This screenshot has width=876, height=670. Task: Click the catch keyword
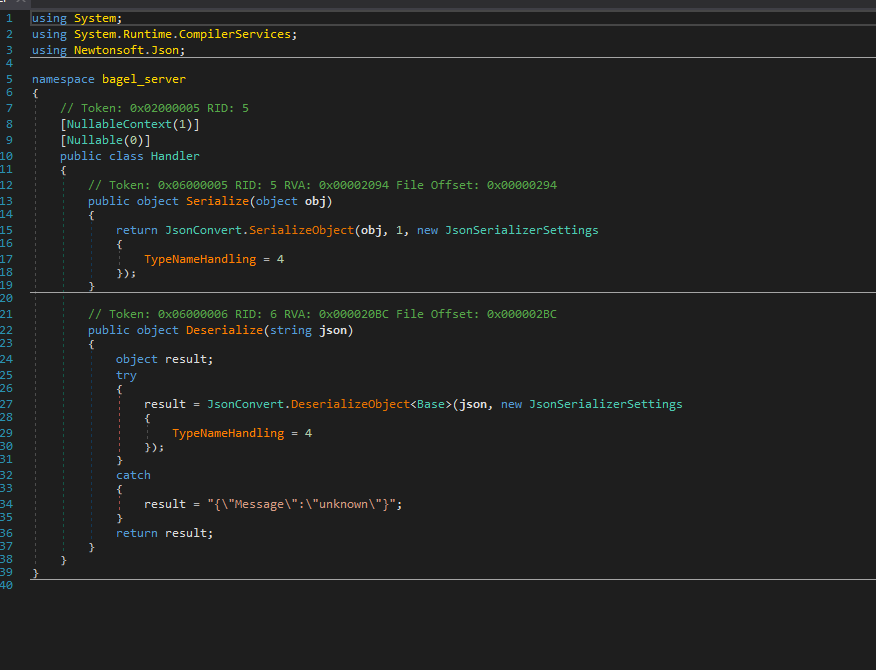(133, 476)
